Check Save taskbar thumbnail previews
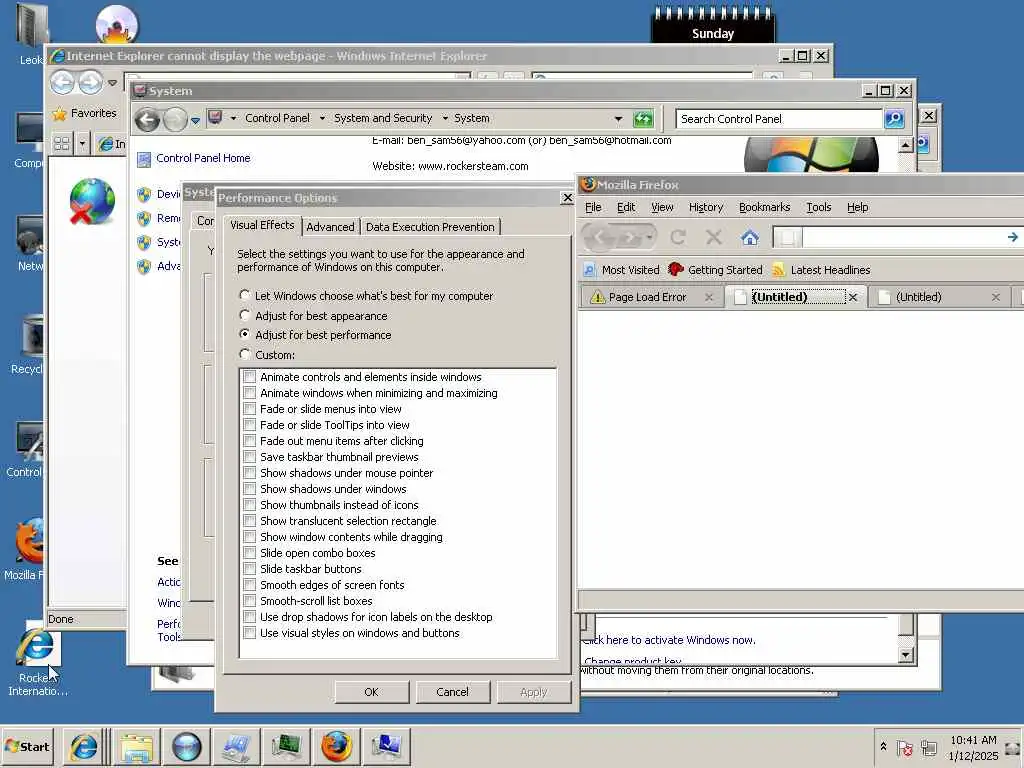This screenshot has width=1024, height=768. click(x=249, y=456)
